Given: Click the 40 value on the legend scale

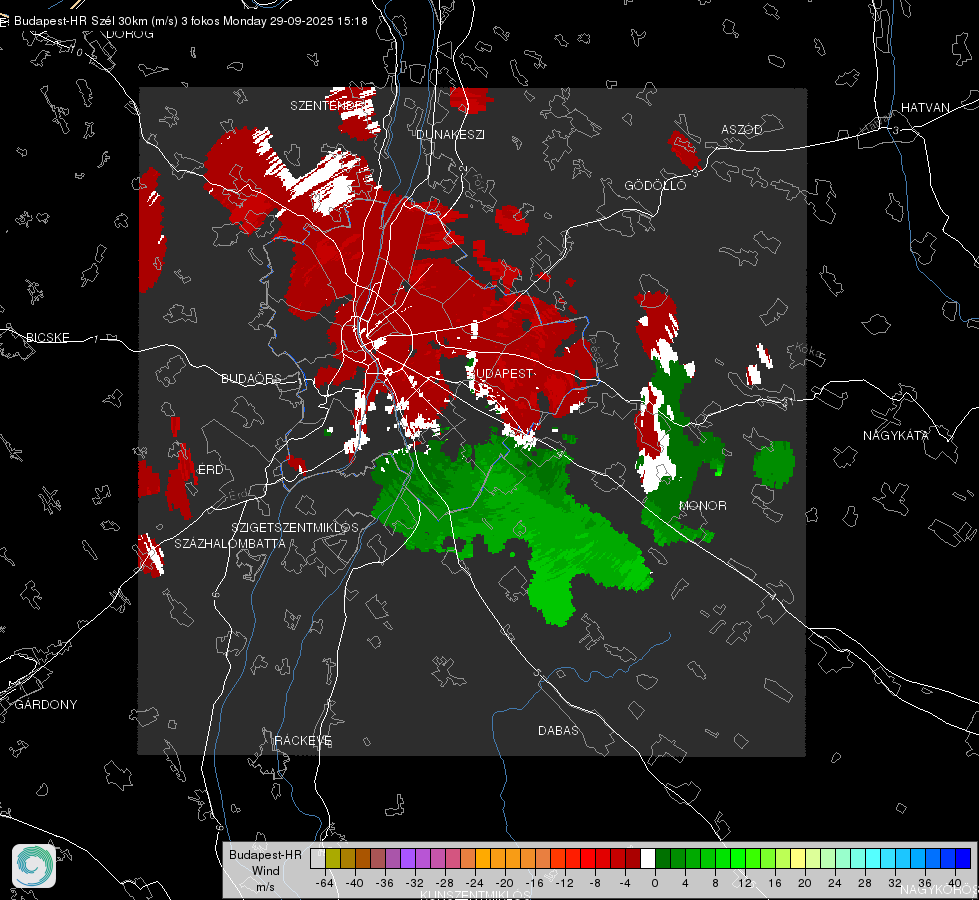Looking at the screenshot, I should click(x=955, y=883).
